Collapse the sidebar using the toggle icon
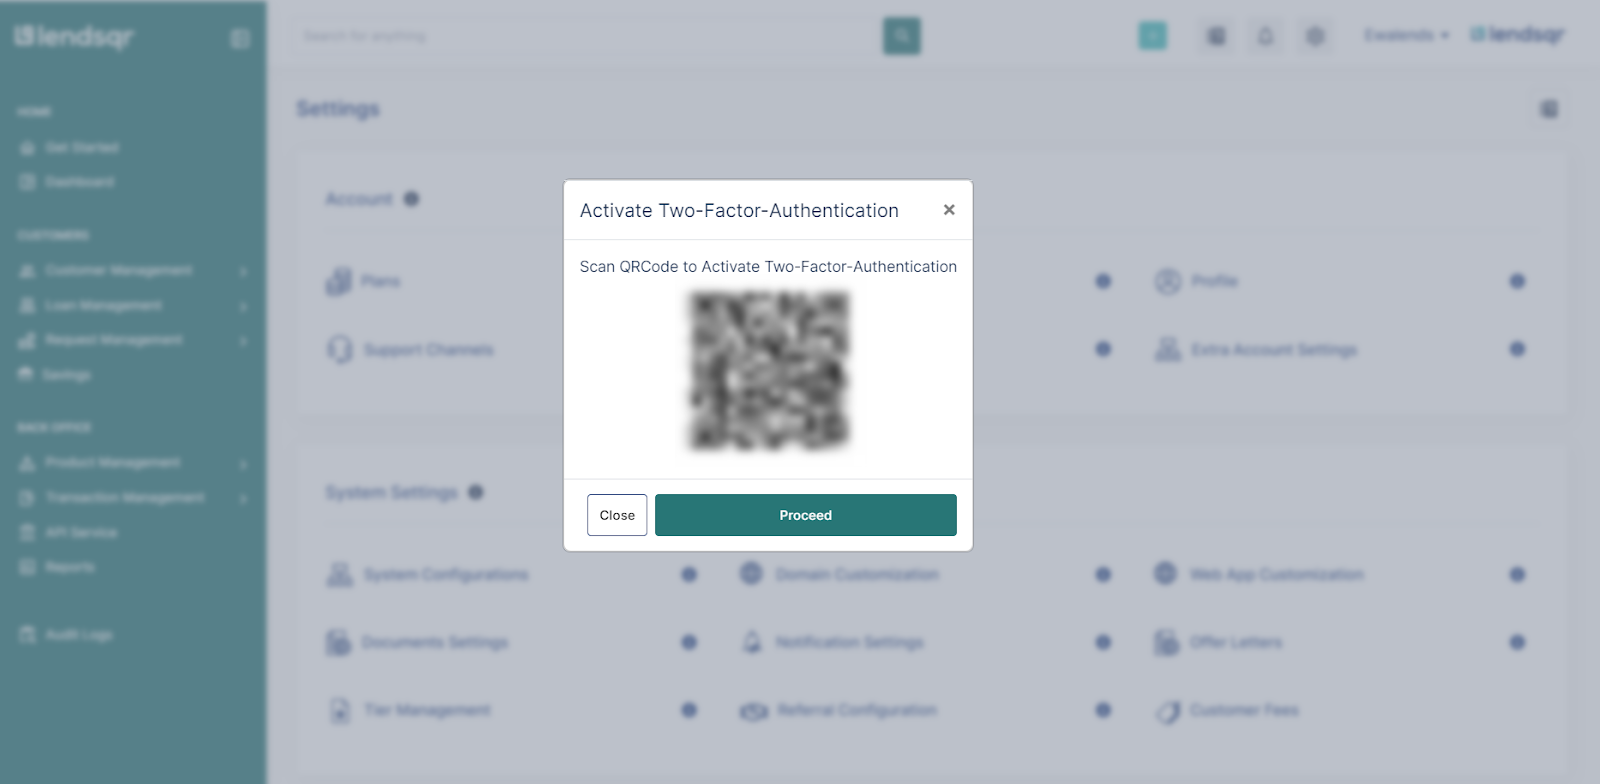1600x784 pixels. point(240,39)
